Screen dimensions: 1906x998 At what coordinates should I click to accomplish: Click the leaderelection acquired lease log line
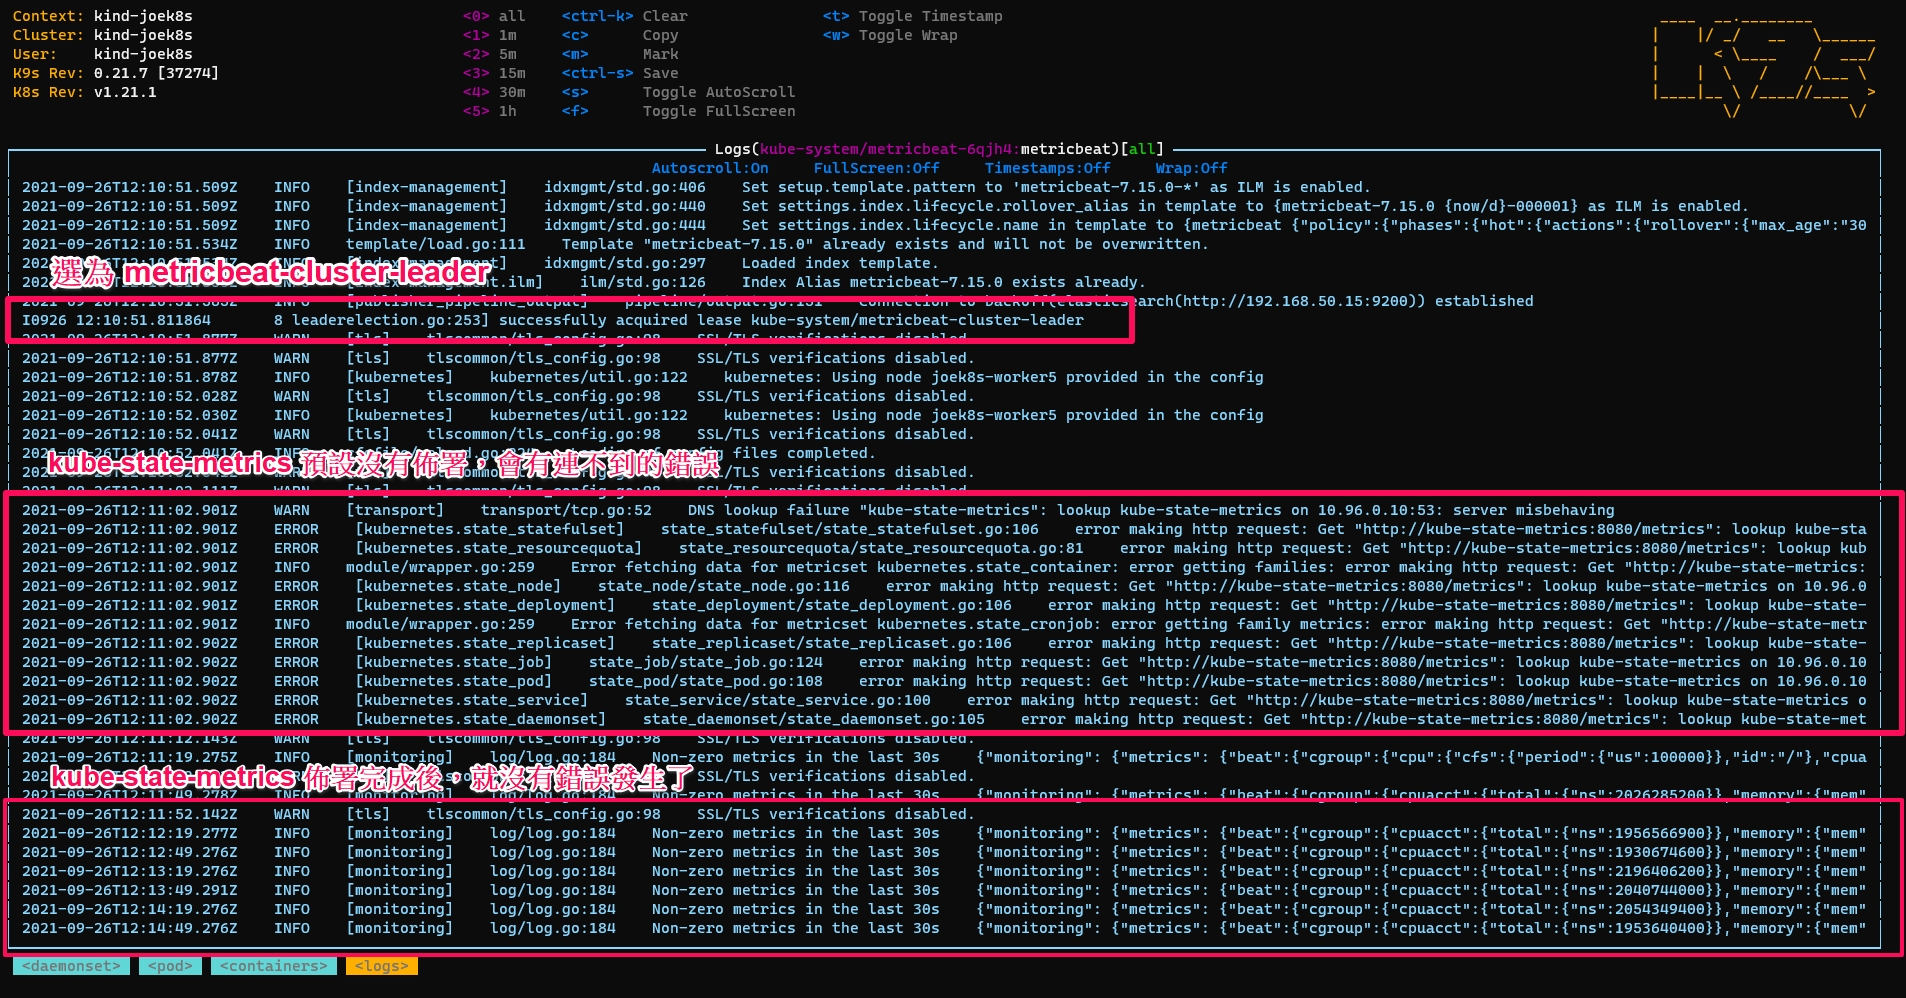(552, 320)
